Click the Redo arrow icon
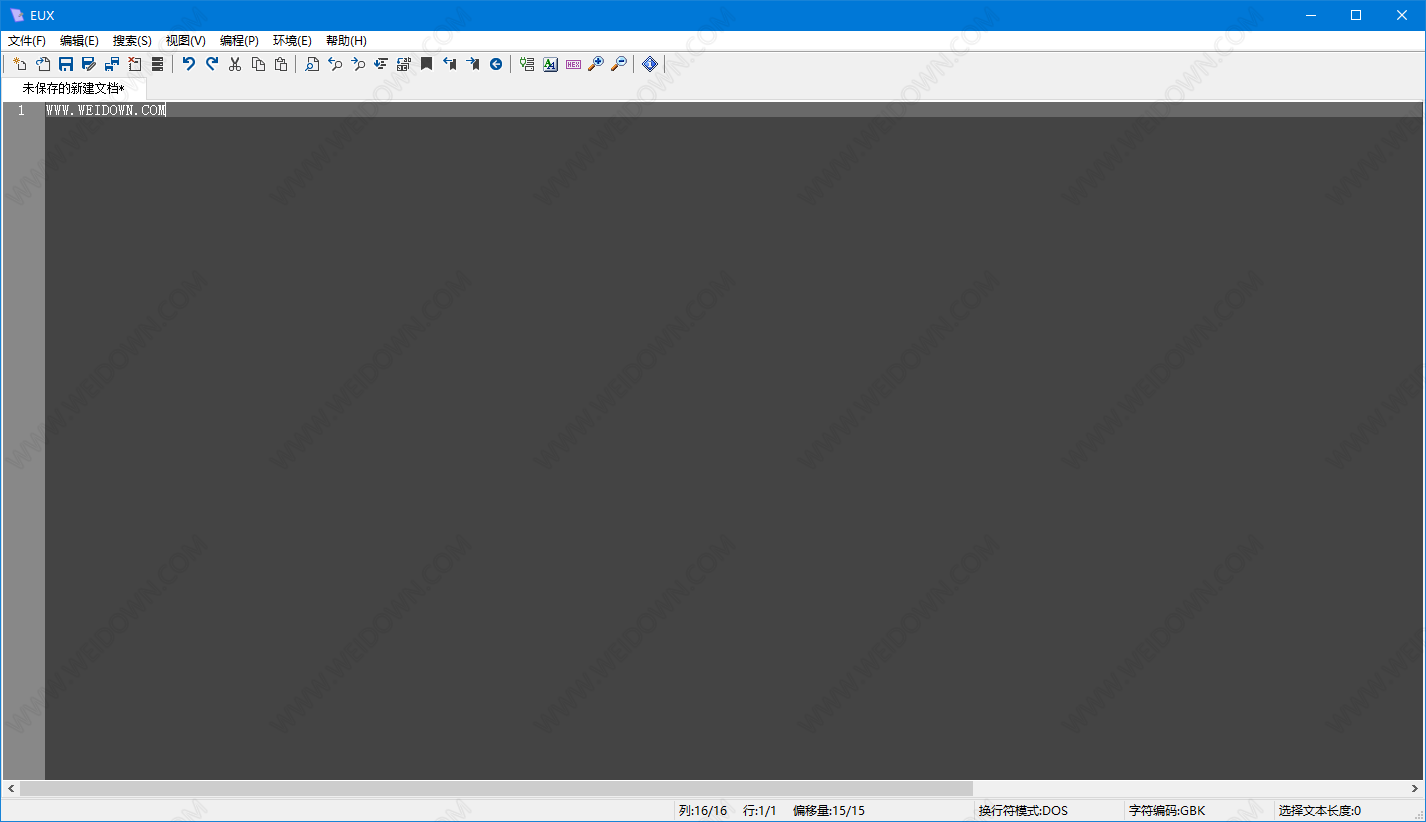Viewport: 1426px width, 822px height. [212, 64]
